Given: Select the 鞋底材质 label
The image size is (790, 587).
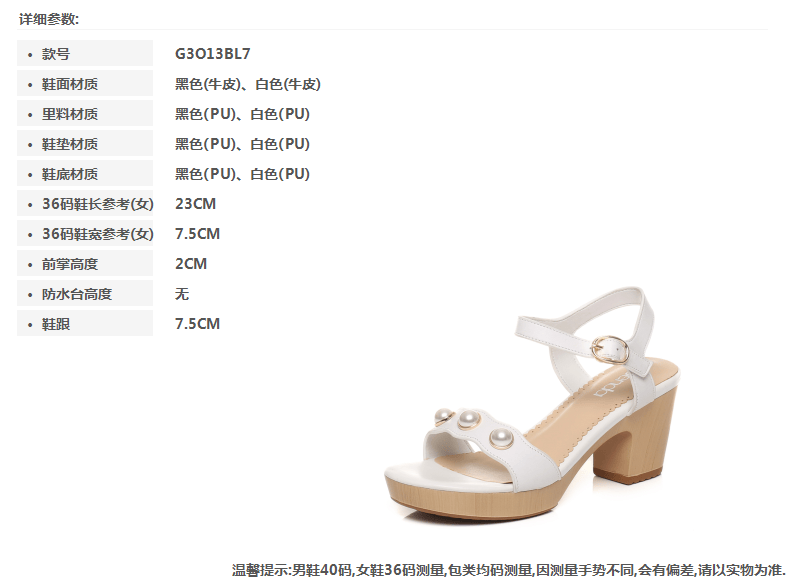Looking at the screenshot, I should click(x=70, y=174).
